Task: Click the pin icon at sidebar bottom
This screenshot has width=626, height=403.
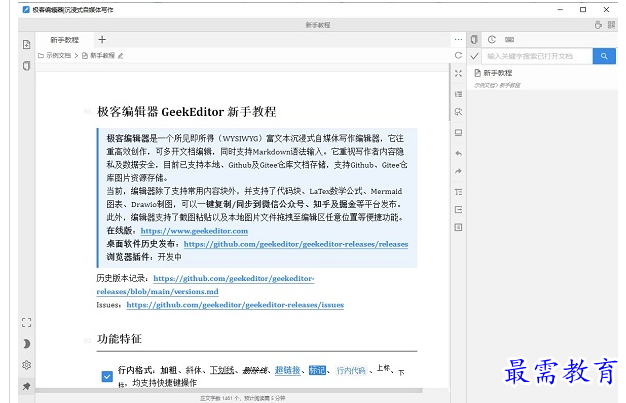Action: pos(26,386)
